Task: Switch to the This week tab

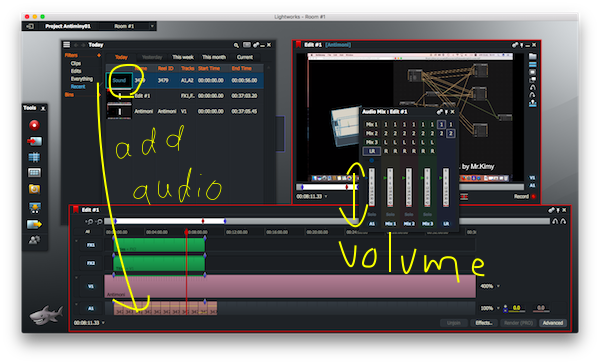Action: (183, 57)
